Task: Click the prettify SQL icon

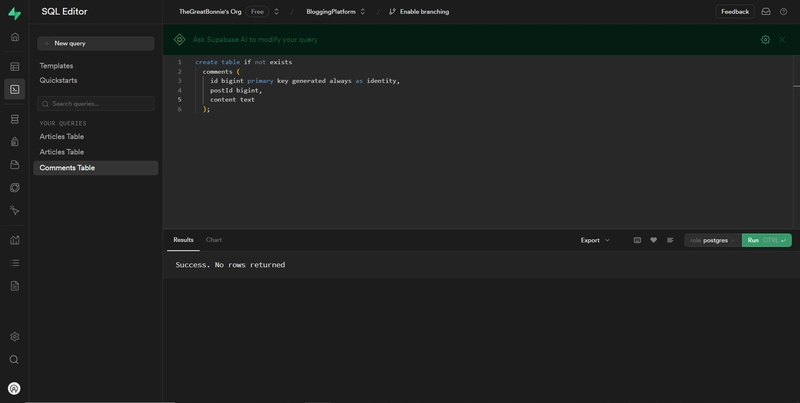Action: (x=670, y=240)
